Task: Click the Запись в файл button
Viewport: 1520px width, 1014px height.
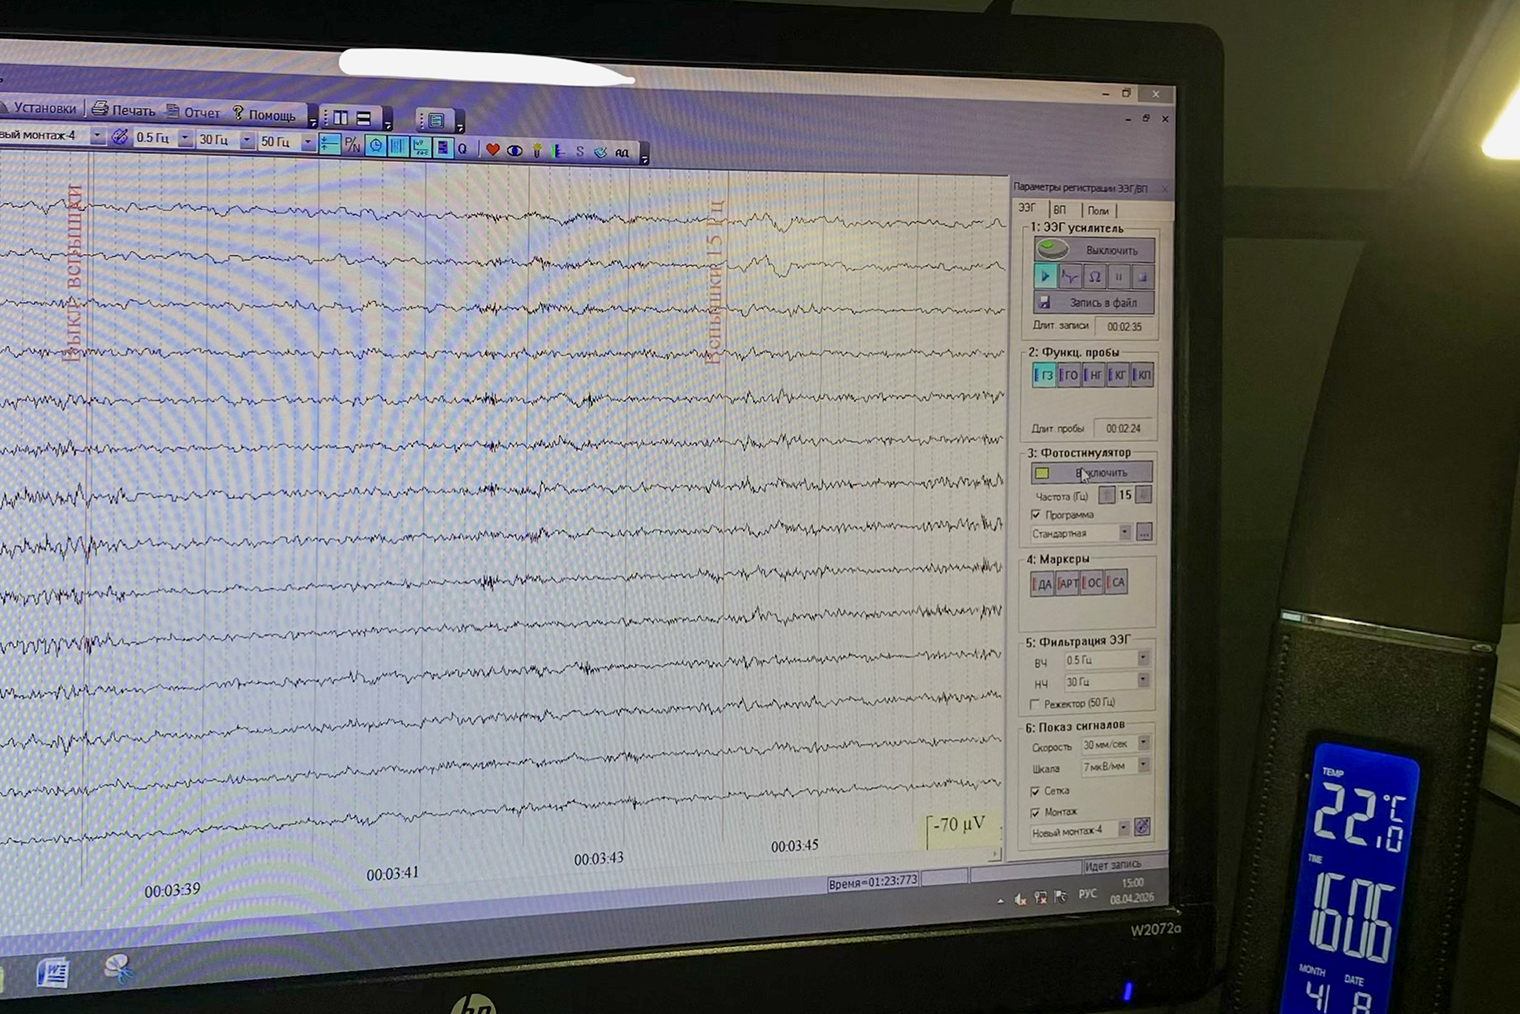Action: pos(1094,302)
